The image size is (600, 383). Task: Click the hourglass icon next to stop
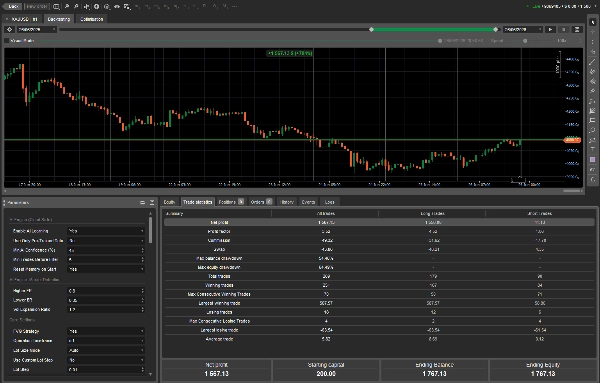point(577,29)
